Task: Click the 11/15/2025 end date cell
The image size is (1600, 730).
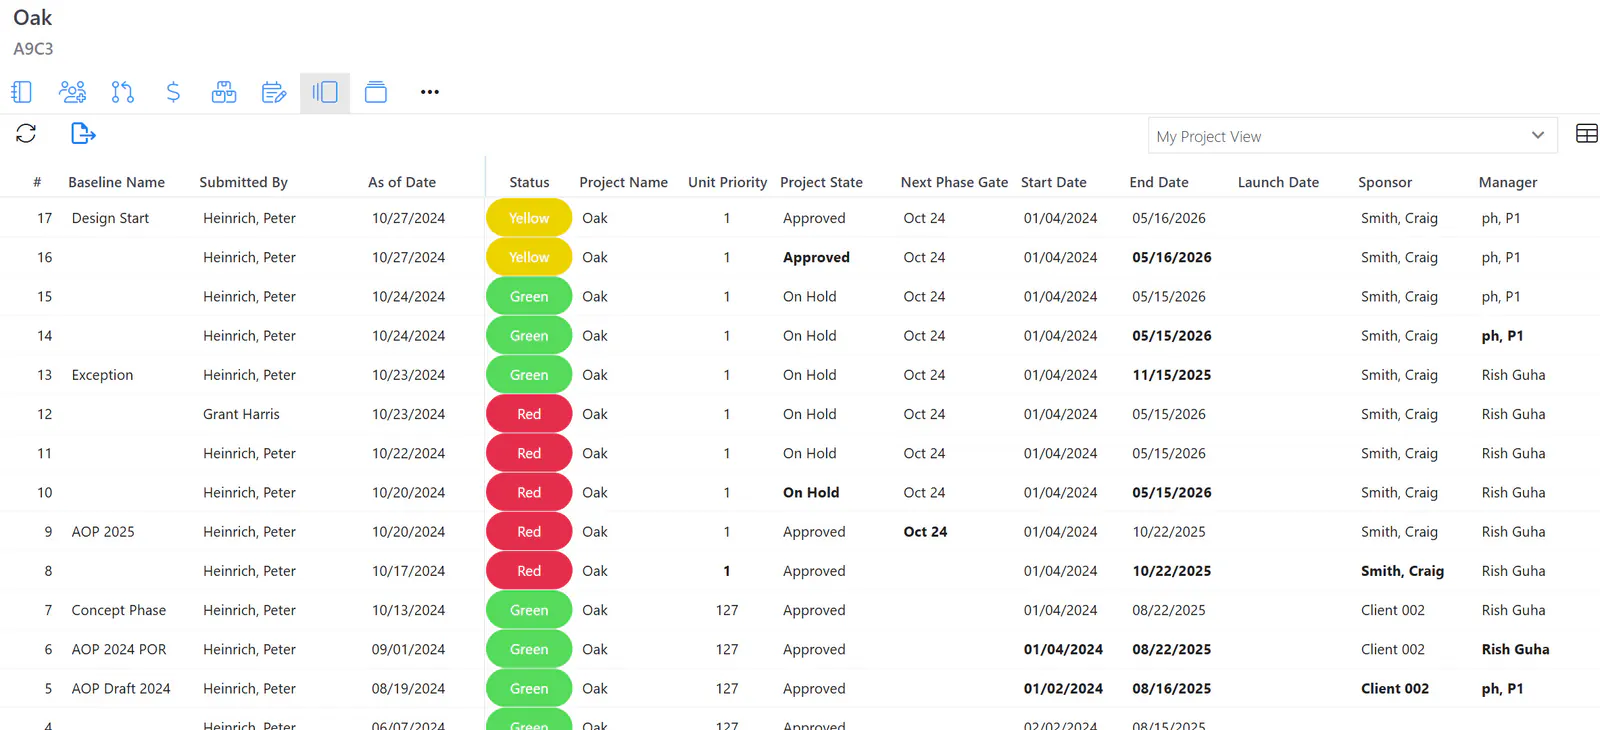Action: (x=1171, y=375)
